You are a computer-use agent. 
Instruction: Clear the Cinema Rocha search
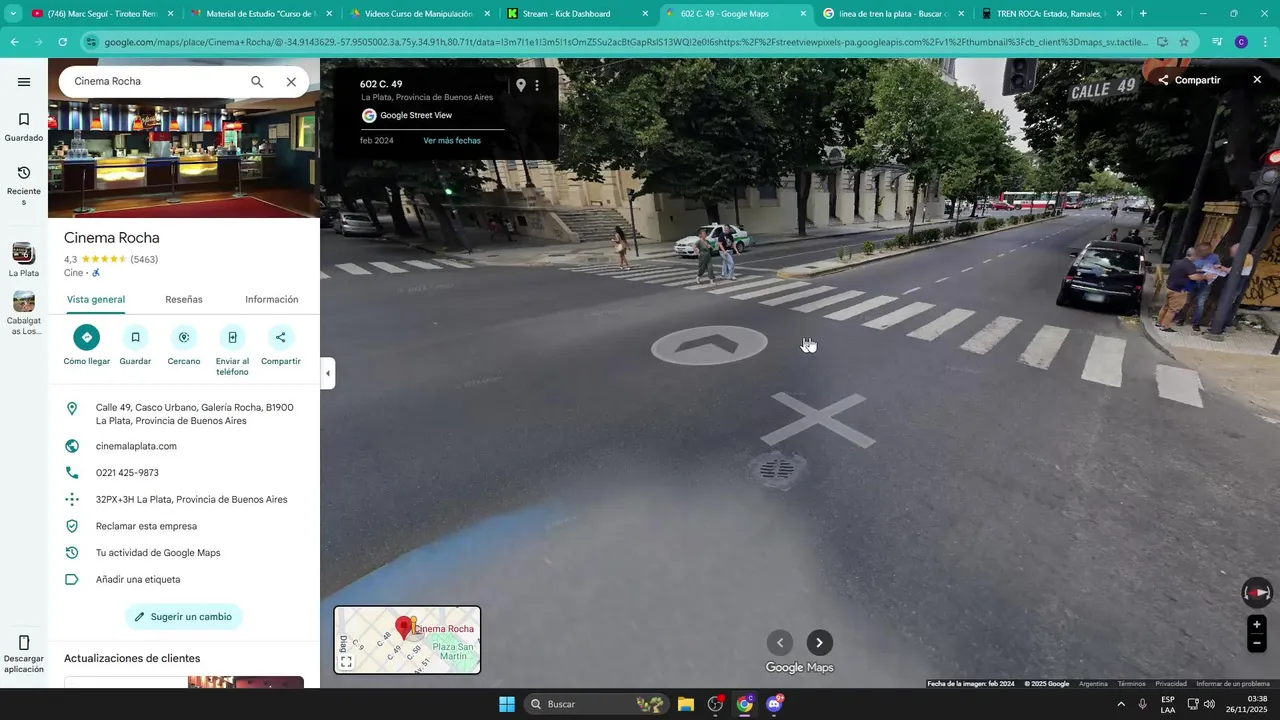(x=291, y=82)
